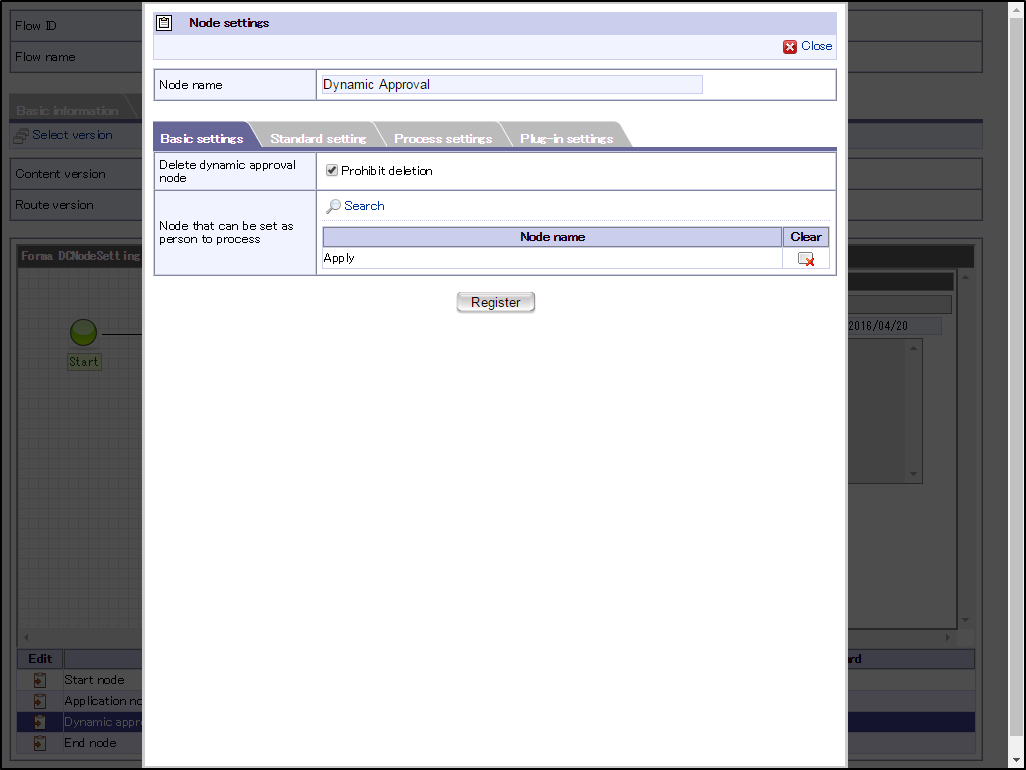Click the edit icon for End node row
This screenshot has width=1026, height=770.
[40, 743]
